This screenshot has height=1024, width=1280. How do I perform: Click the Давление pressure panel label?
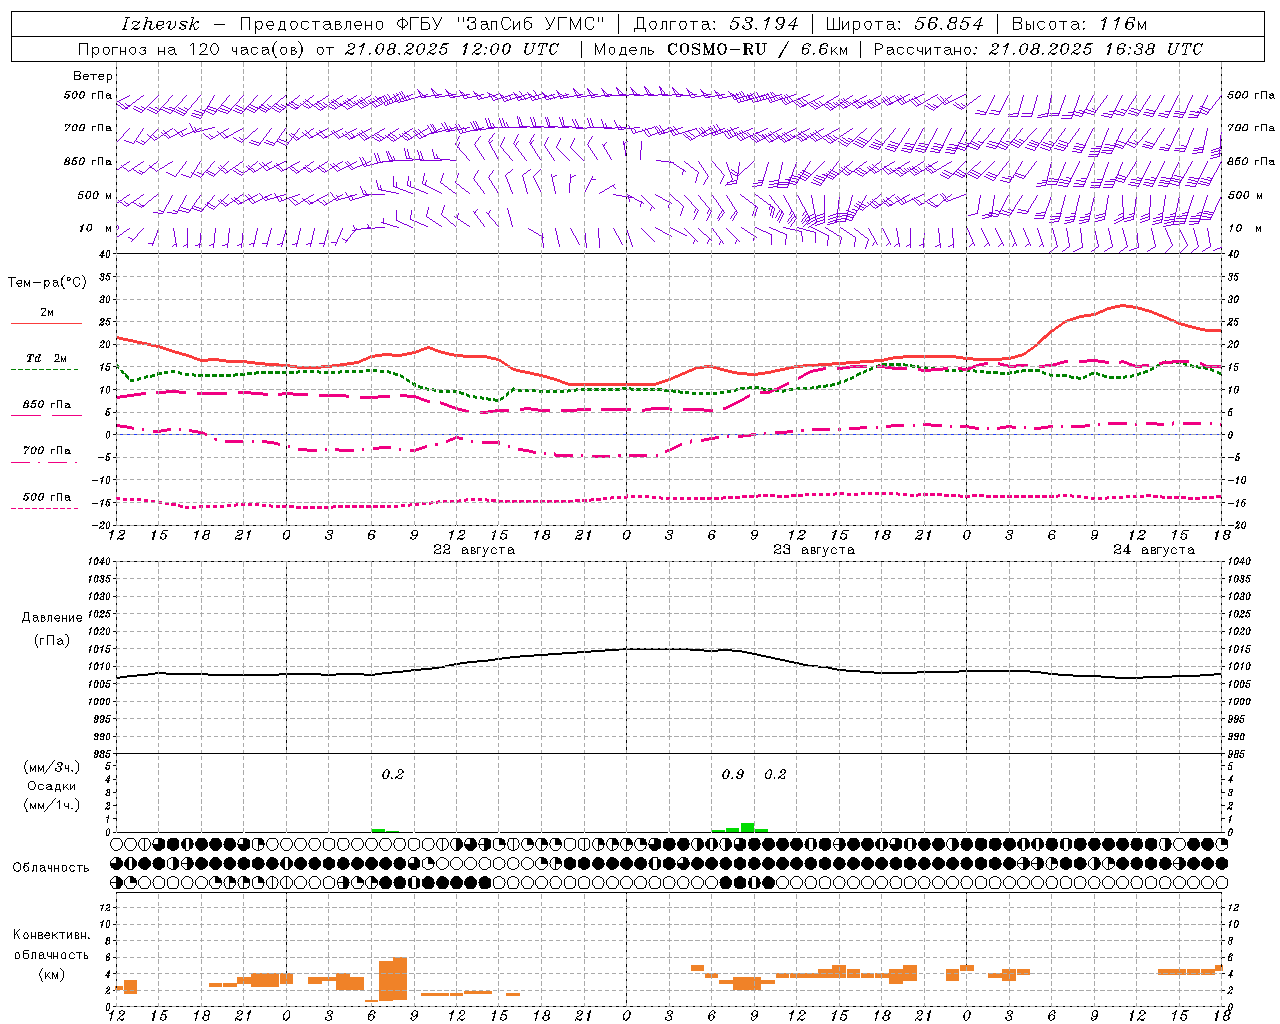[x=52, y=618]
